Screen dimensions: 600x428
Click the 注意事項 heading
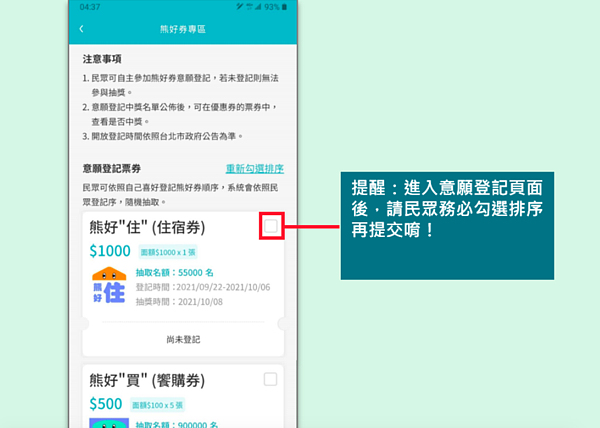pos(102,59)
